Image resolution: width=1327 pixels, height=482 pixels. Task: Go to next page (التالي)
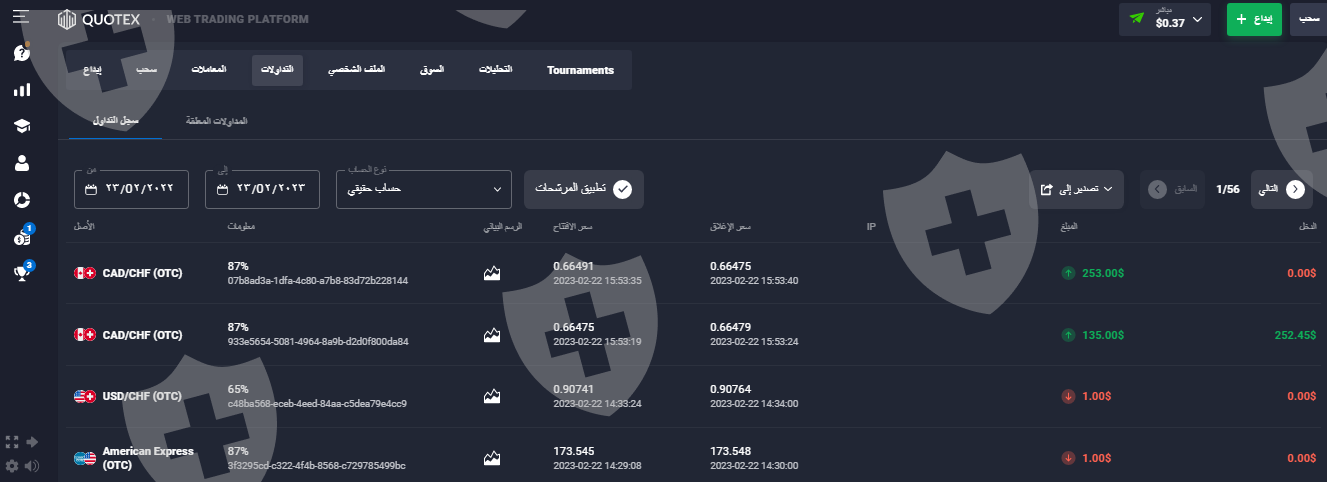pyautogui.click(x=1281, y=189)
